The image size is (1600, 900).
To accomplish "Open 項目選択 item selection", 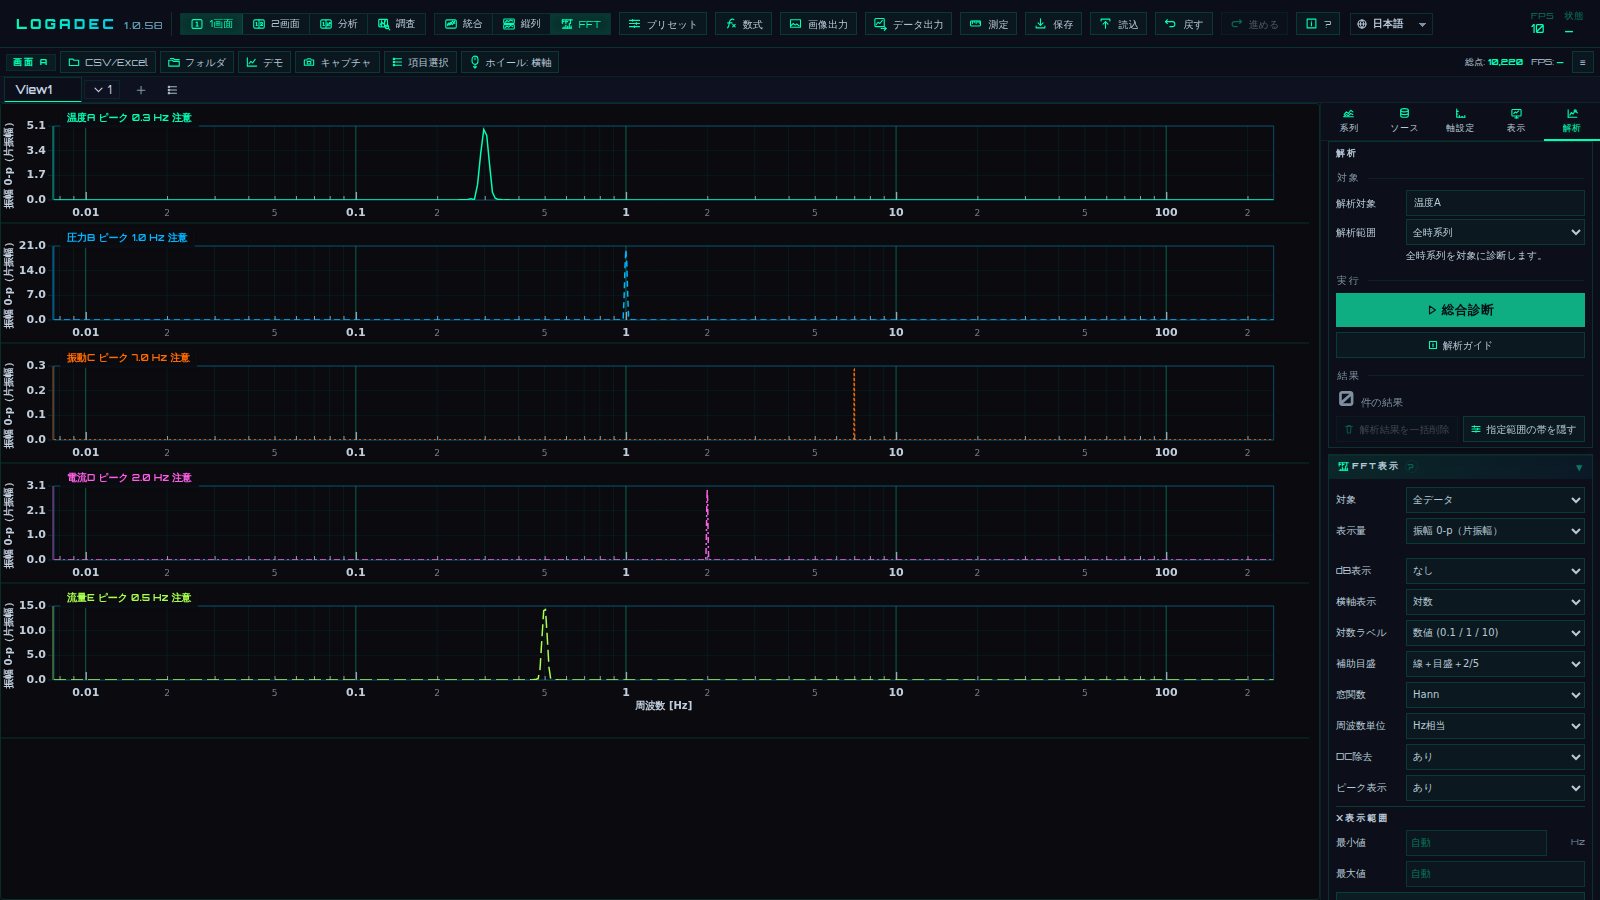I will 420,62.
